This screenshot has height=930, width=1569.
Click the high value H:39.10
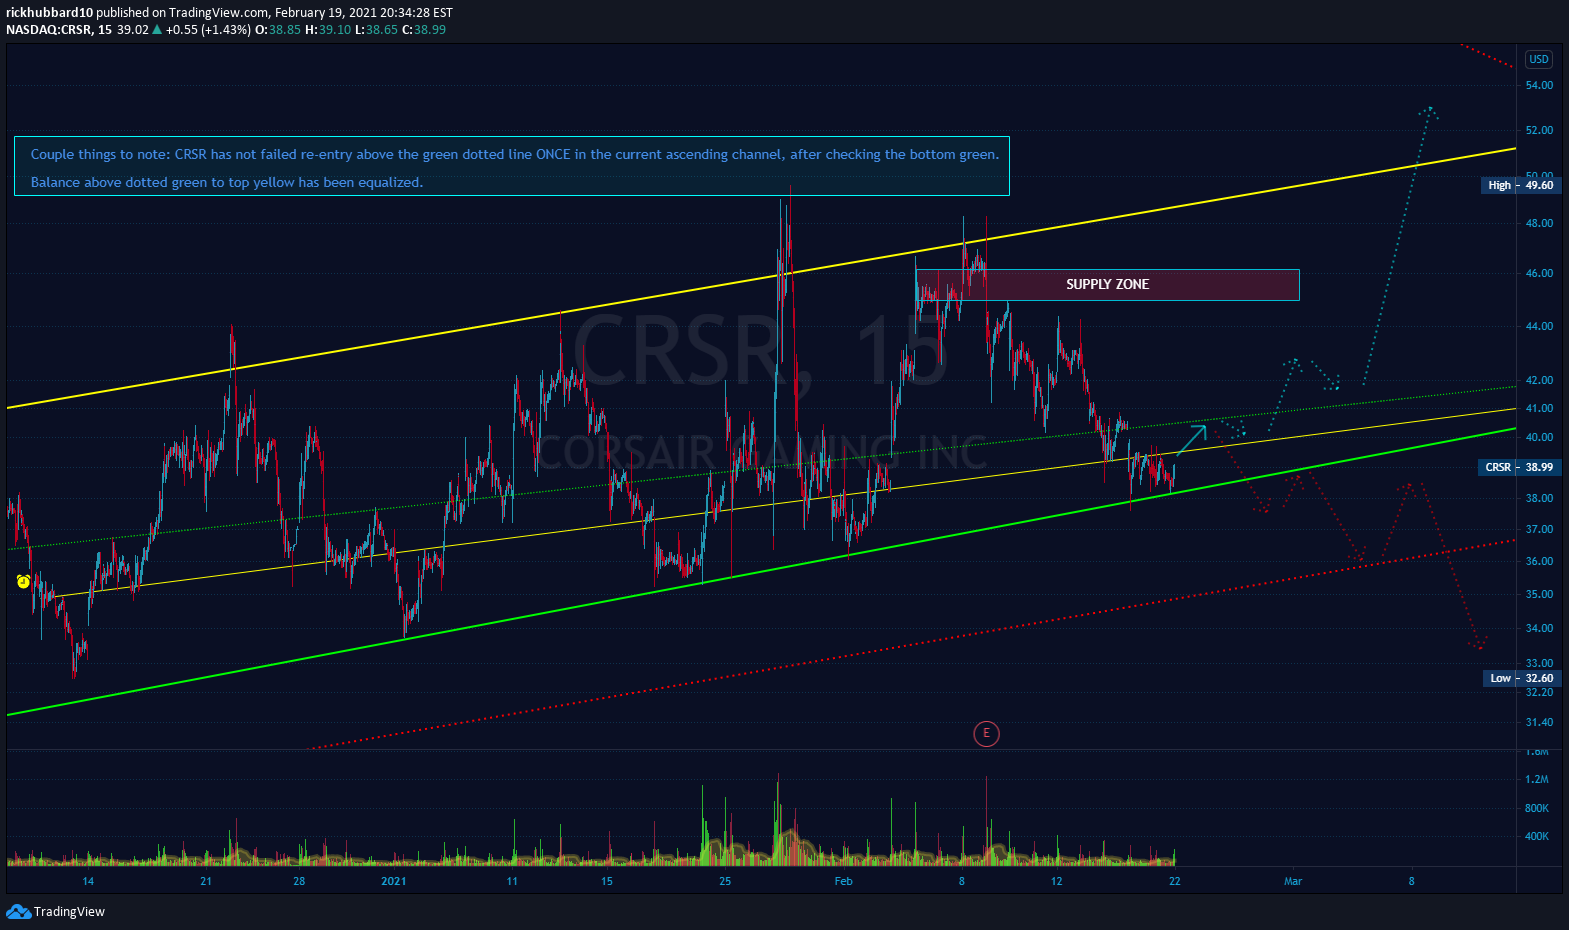(328, 30)
